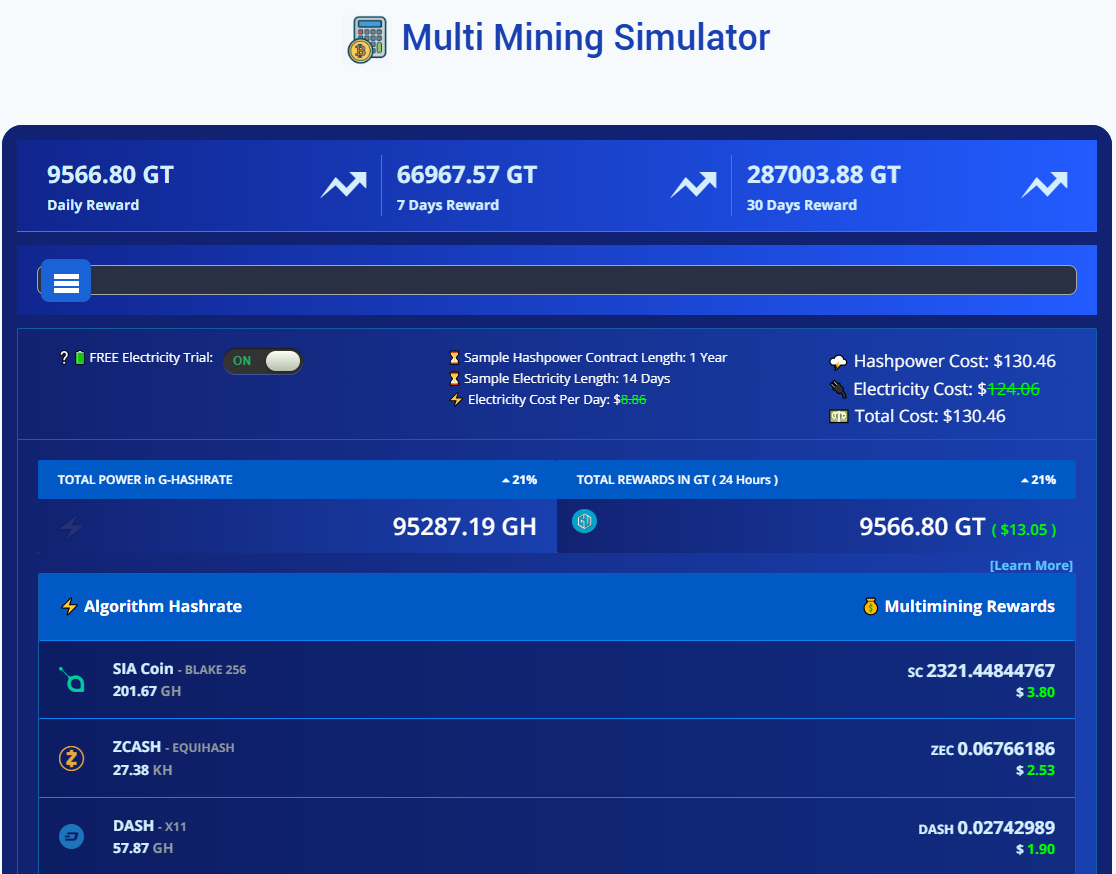Viewport: 1116px width, 874px height.
Task: Click the 30 Days Reward trend arrow icon
Action: (x=1044, y=186)
